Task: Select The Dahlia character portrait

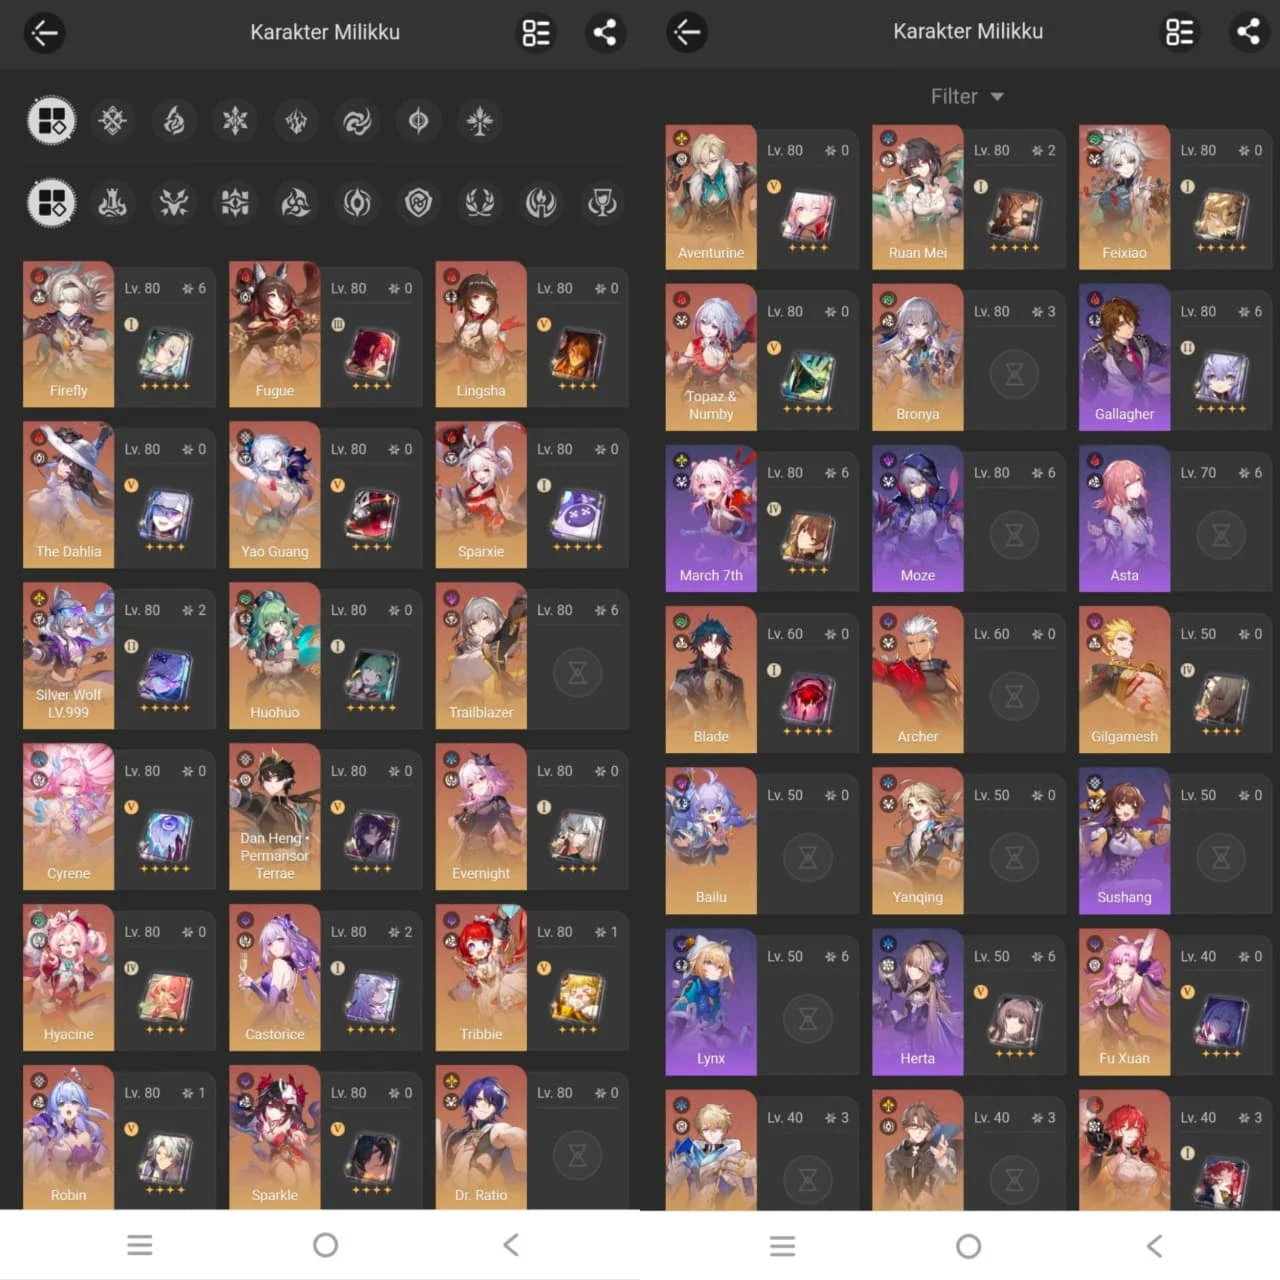Action: pyautogui.click(x=68, y=495)
